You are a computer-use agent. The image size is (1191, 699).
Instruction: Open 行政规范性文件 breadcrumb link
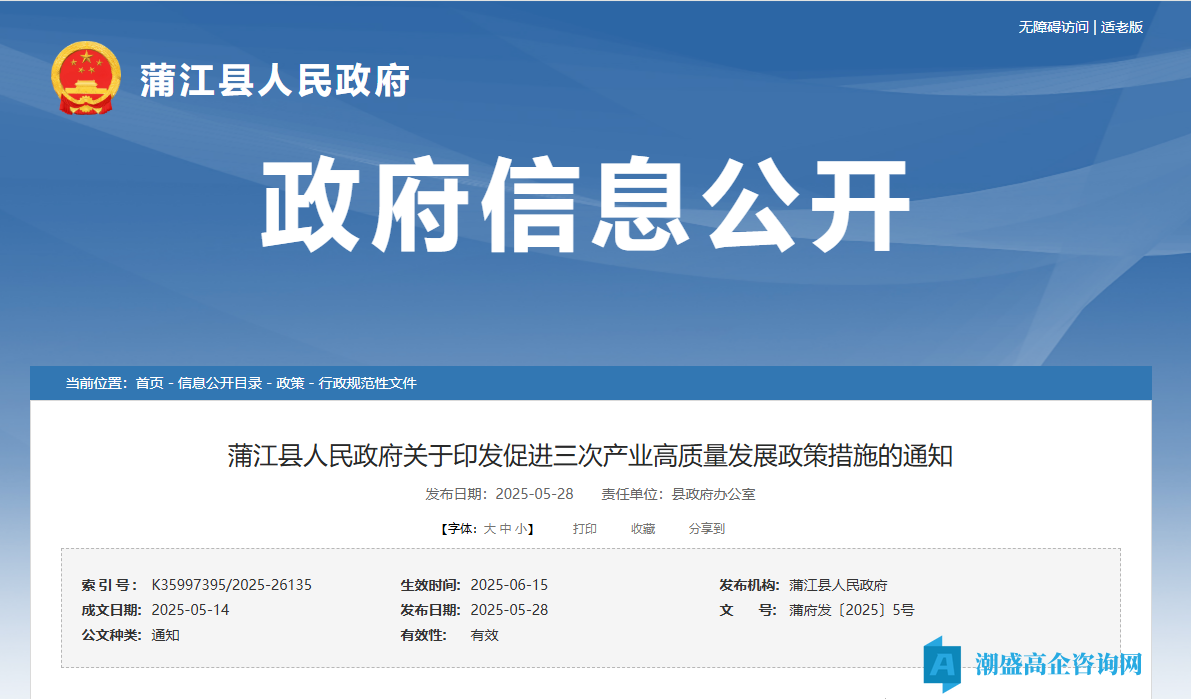(x=367, y=383)
